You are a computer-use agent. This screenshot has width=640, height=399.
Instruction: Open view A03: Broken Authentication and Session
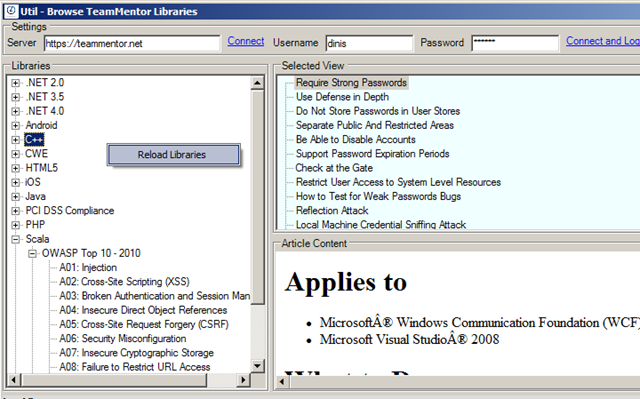[155, 296]
